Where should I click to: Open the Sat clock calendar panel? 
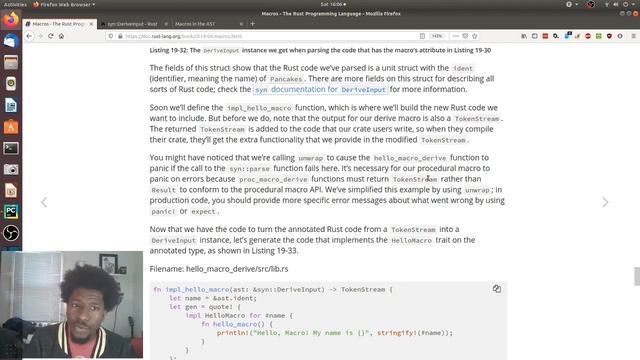tap(333, 4)
